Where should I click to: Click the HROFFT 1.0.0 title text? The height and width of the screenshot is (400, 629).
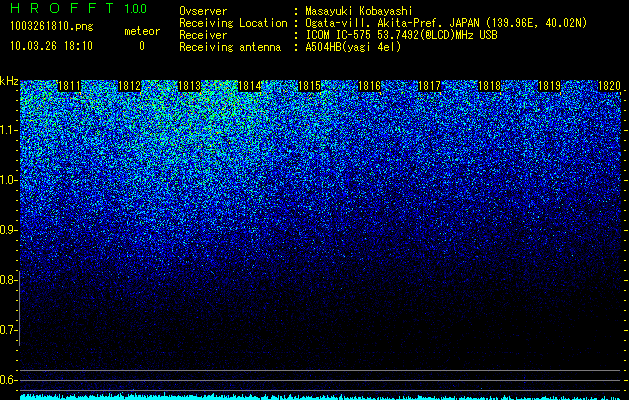(x=79, y=8)
